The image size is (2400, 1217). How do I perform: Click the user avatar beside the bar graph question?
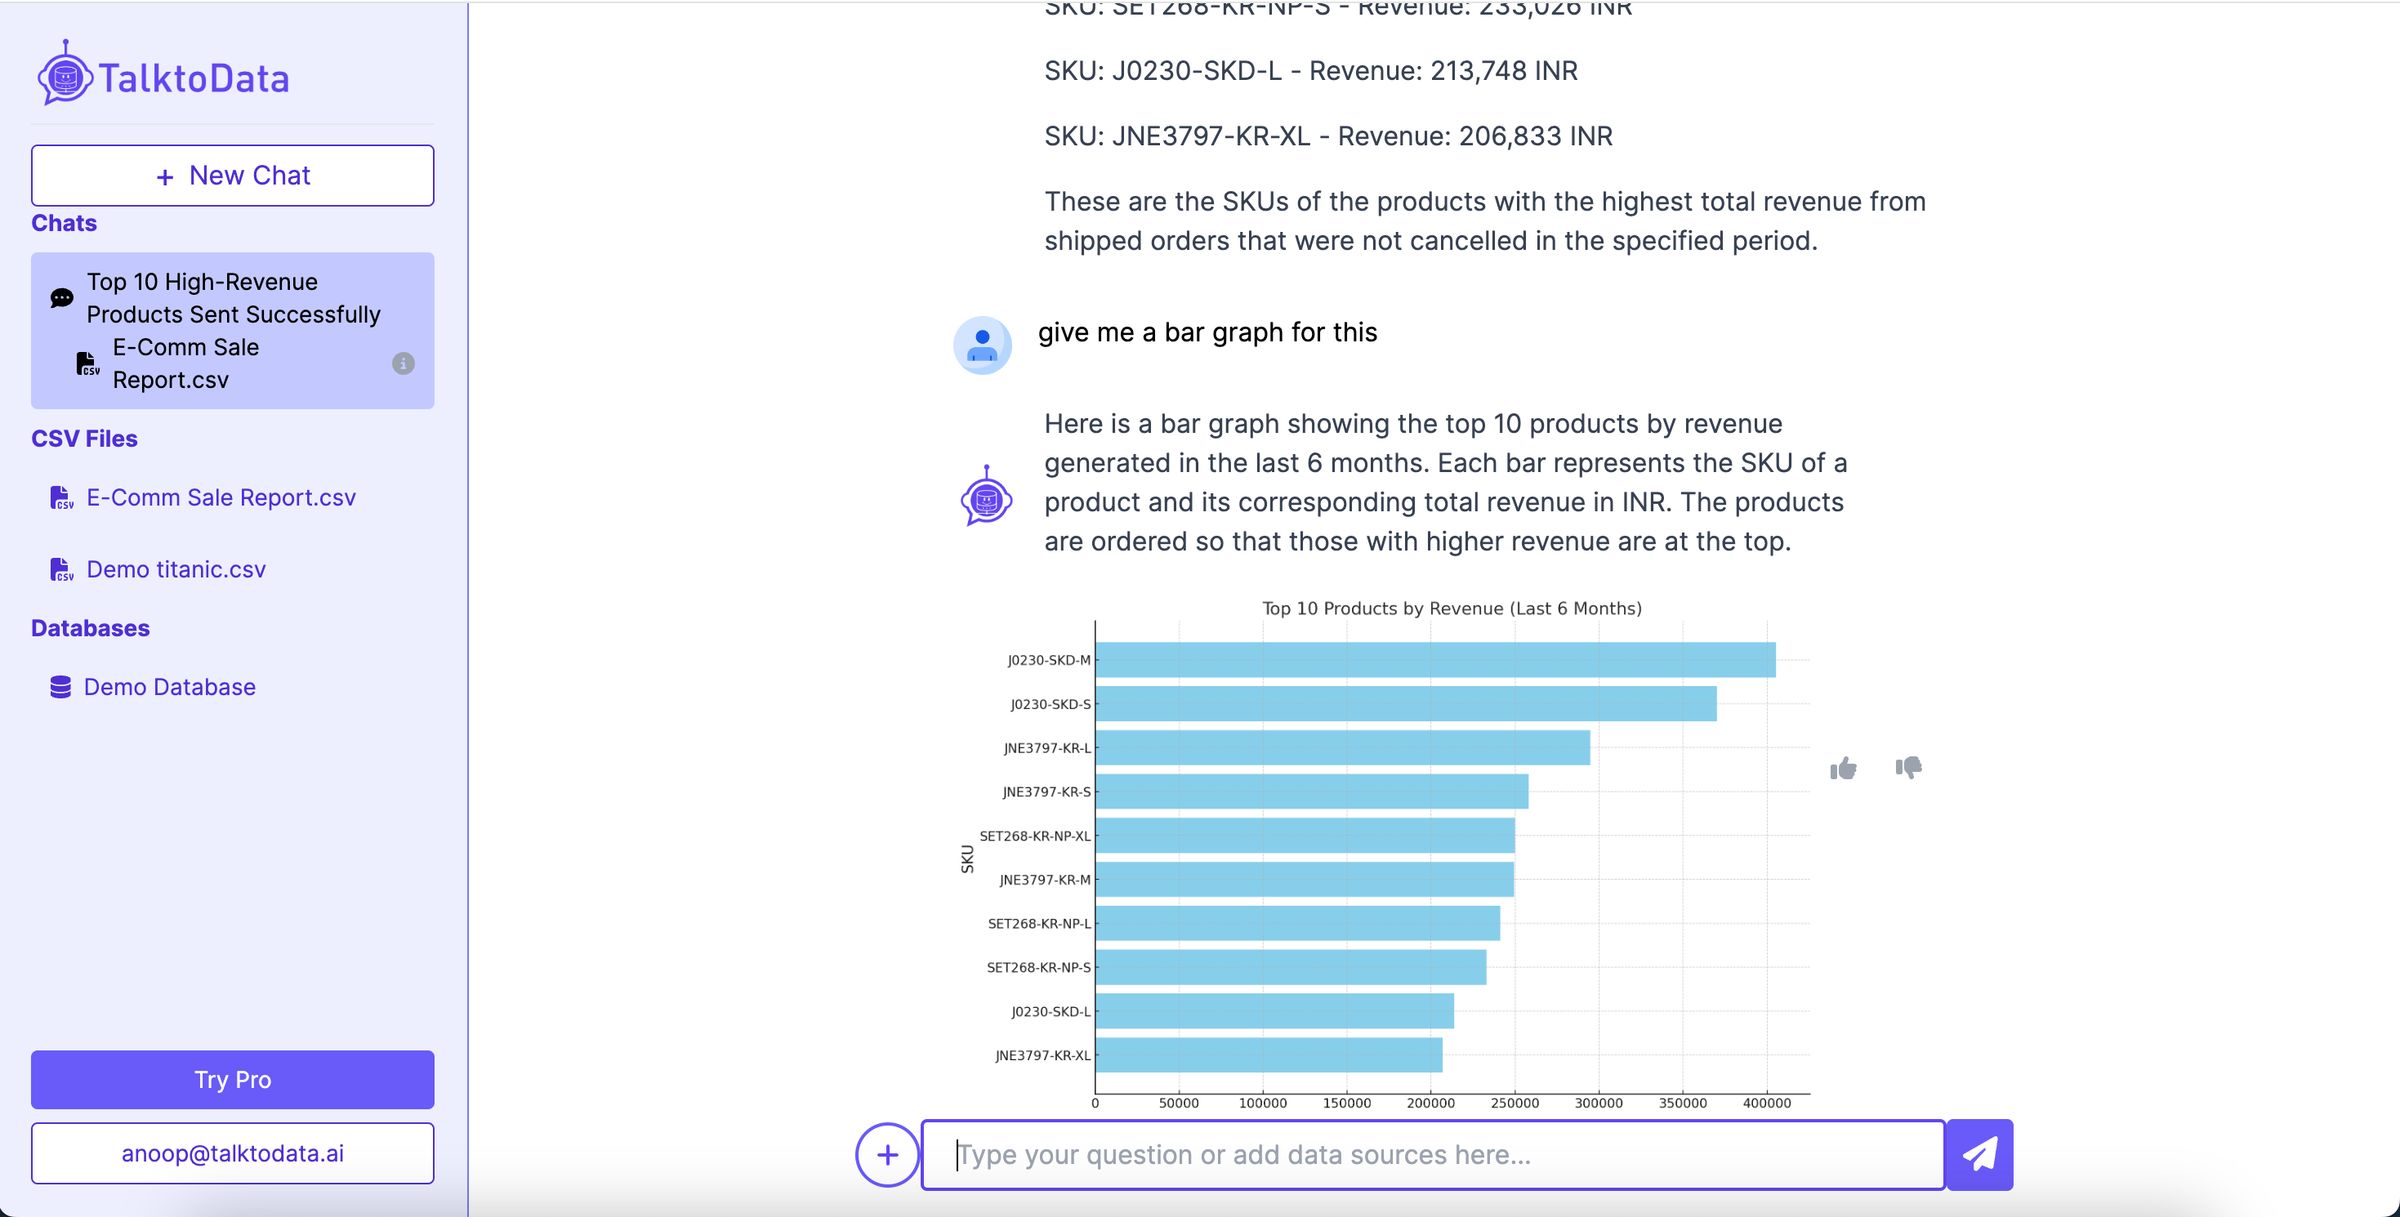(981, 344)
